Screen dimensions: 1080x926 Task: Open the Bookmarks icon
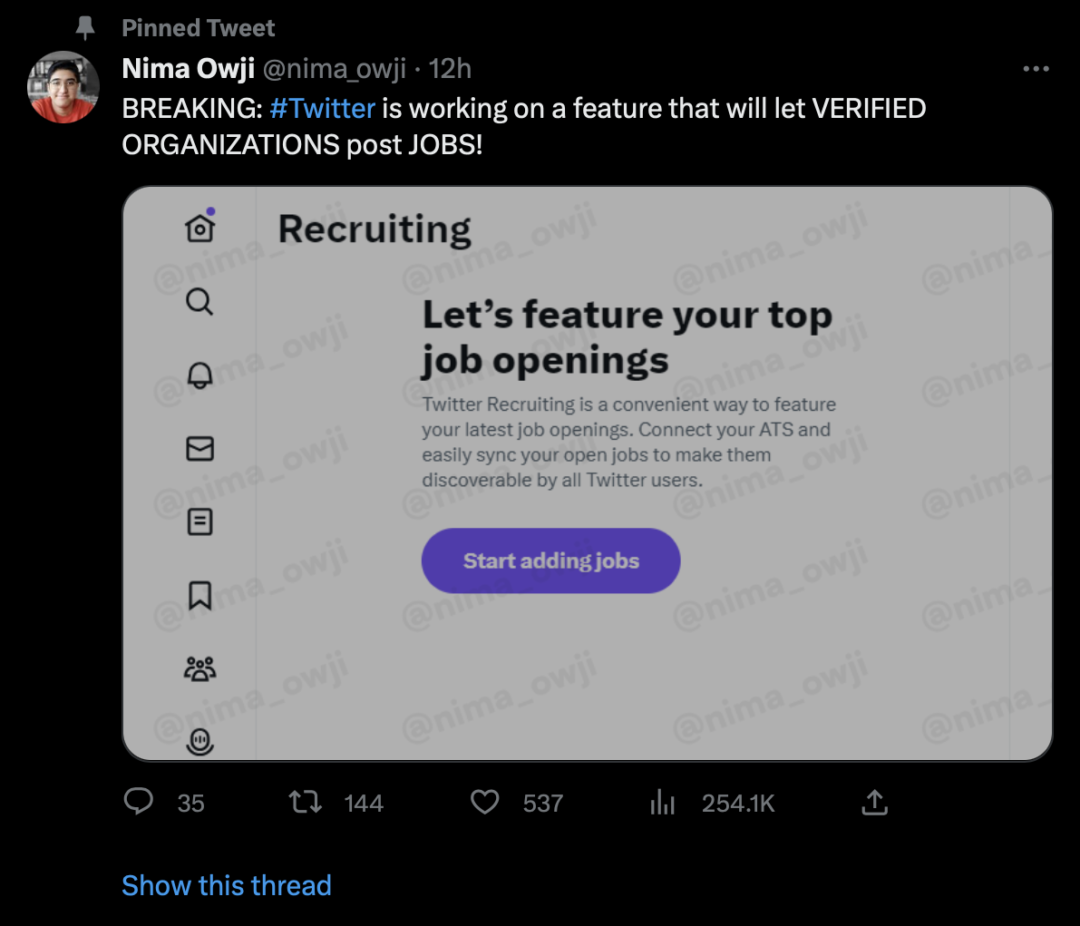[199, 594]
